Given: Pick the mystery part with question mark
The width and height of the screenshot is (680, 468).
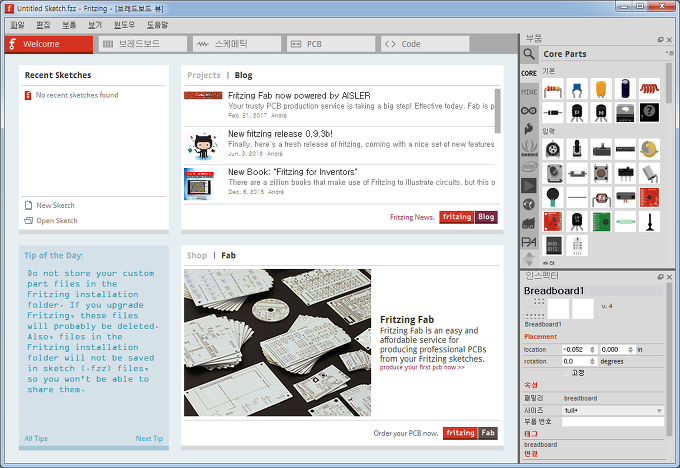Looking at the screenshot, I should click(649, 113).
